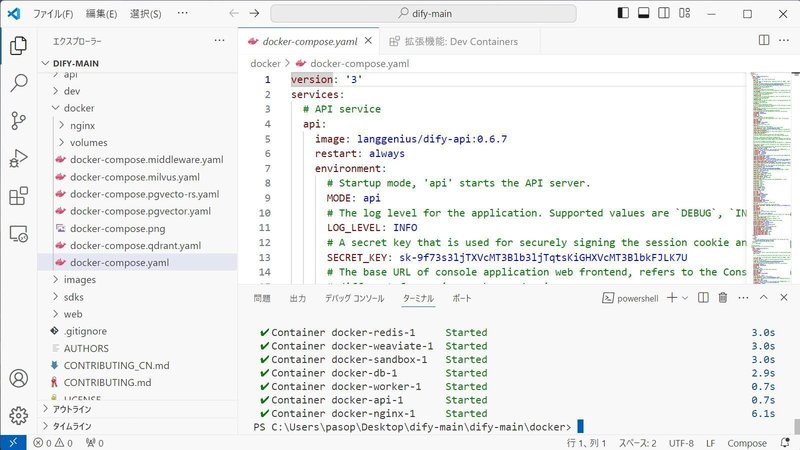Viewport: 800px width, 450px height.
Task: Open Remote Explorer icon in activity bar
Action: pos(18,234)
